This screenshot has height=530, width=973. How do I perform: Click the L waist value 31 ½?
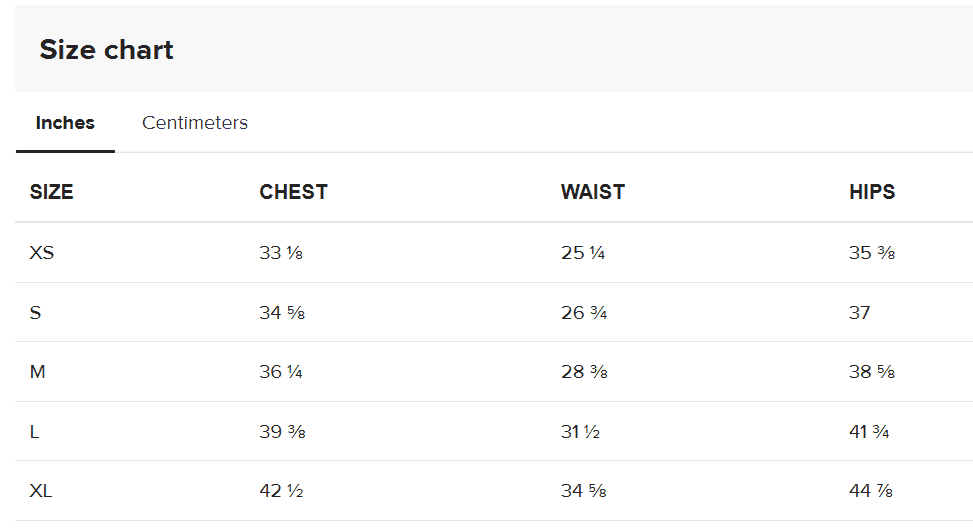(580, 432)
